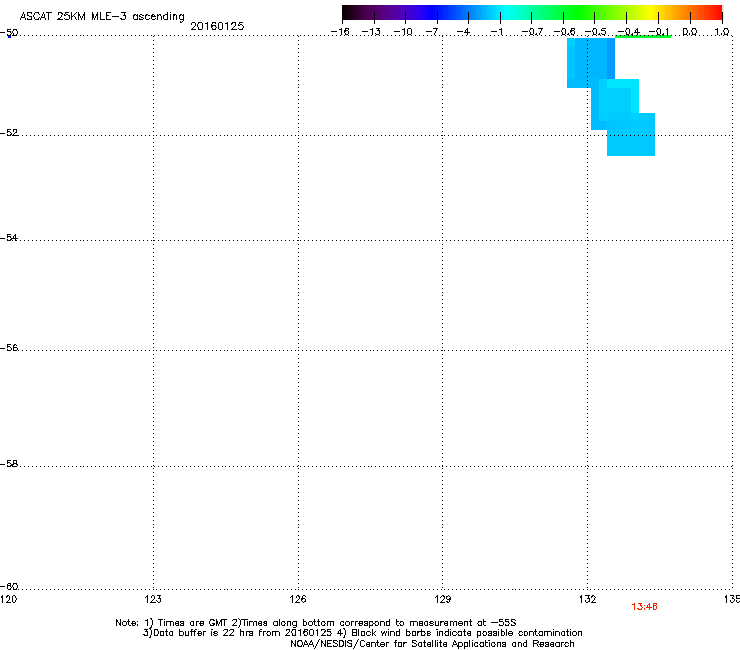Click the color scale label -0.5
This screenshot has height=650, width=740.
[596, 32]
